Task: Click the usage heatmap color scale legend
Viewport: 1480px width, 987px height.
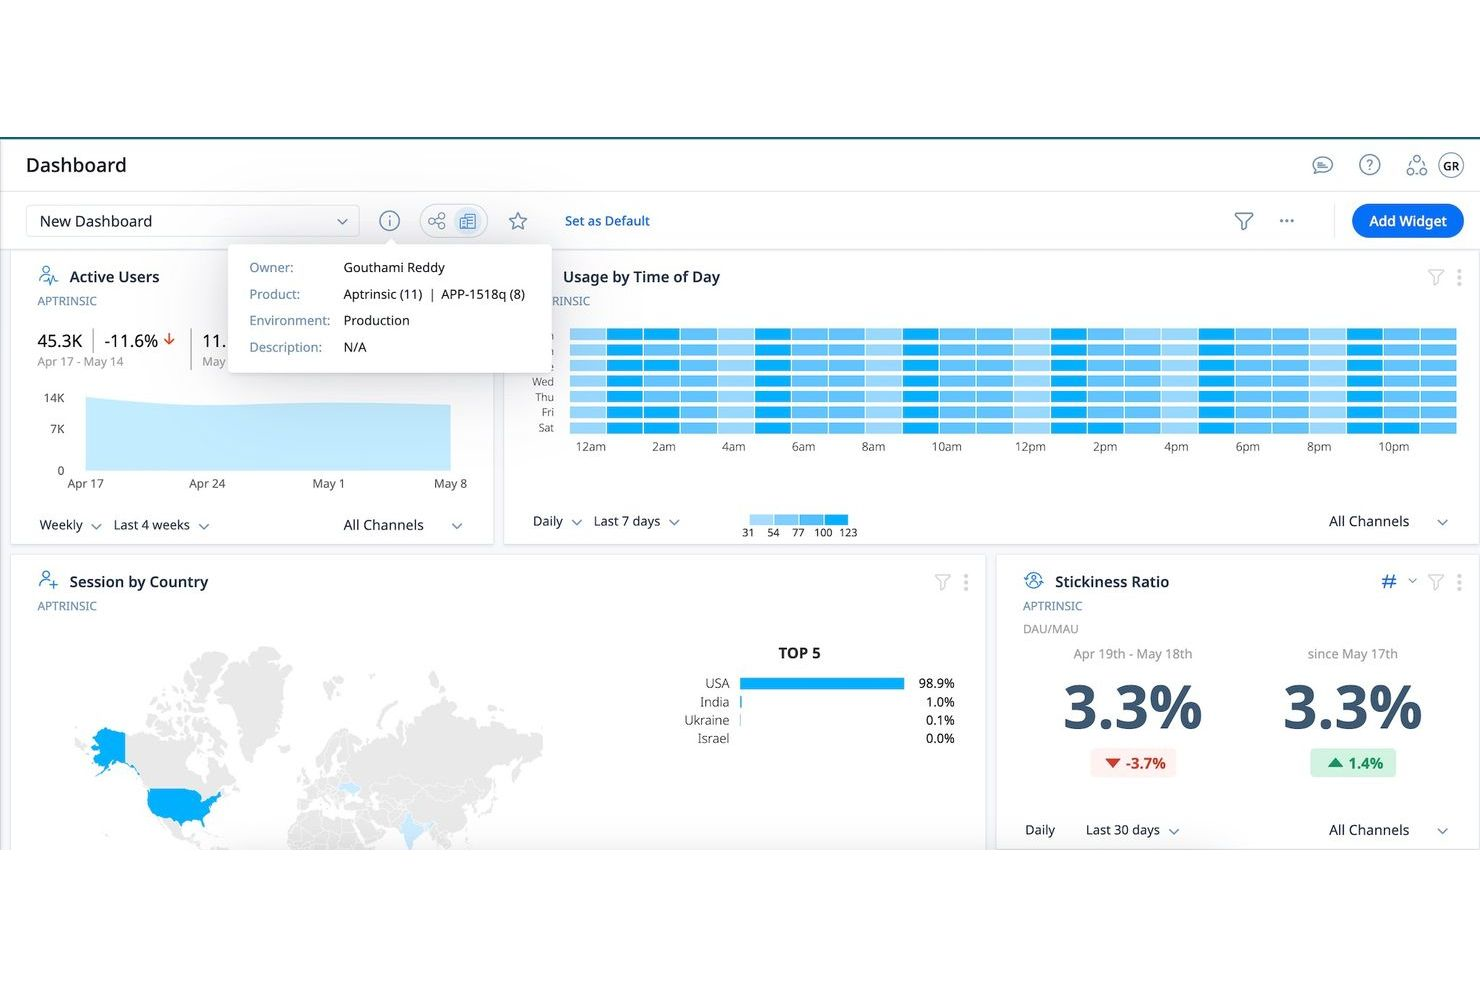Action: tap(798, 519)
